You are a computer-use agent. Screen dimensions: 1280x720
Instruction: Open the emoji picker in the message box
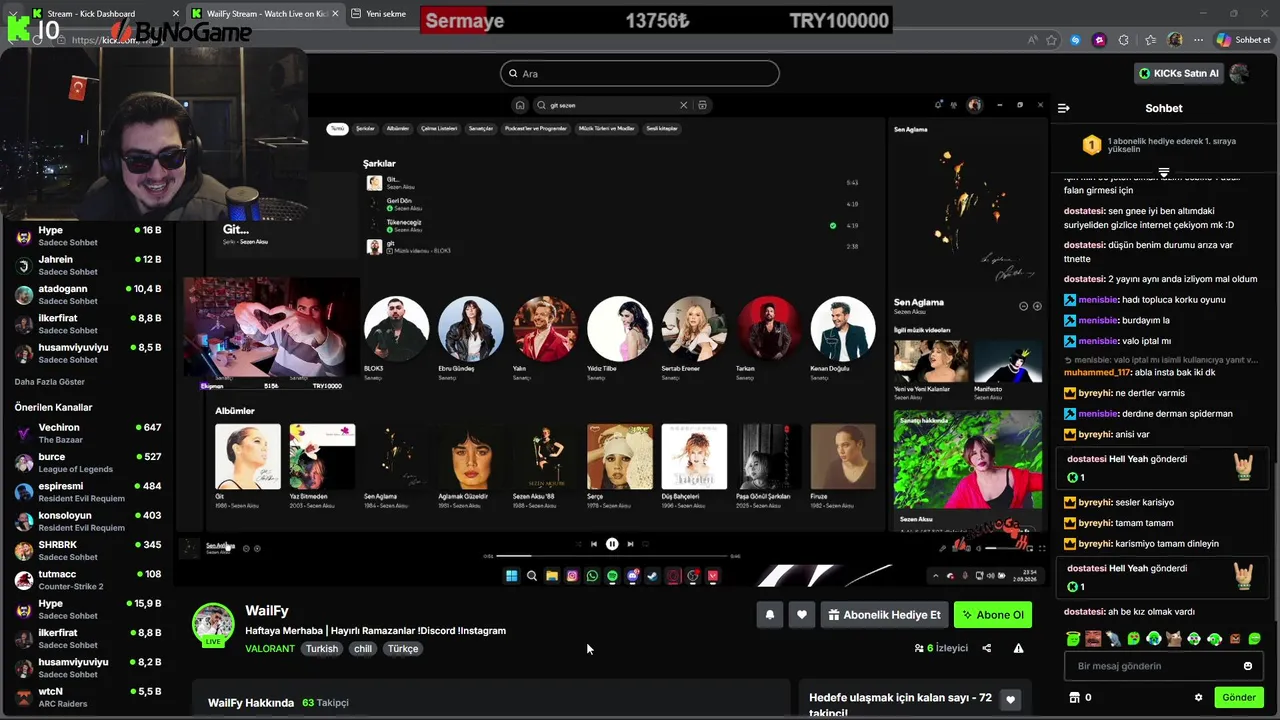coord(1248,666)
